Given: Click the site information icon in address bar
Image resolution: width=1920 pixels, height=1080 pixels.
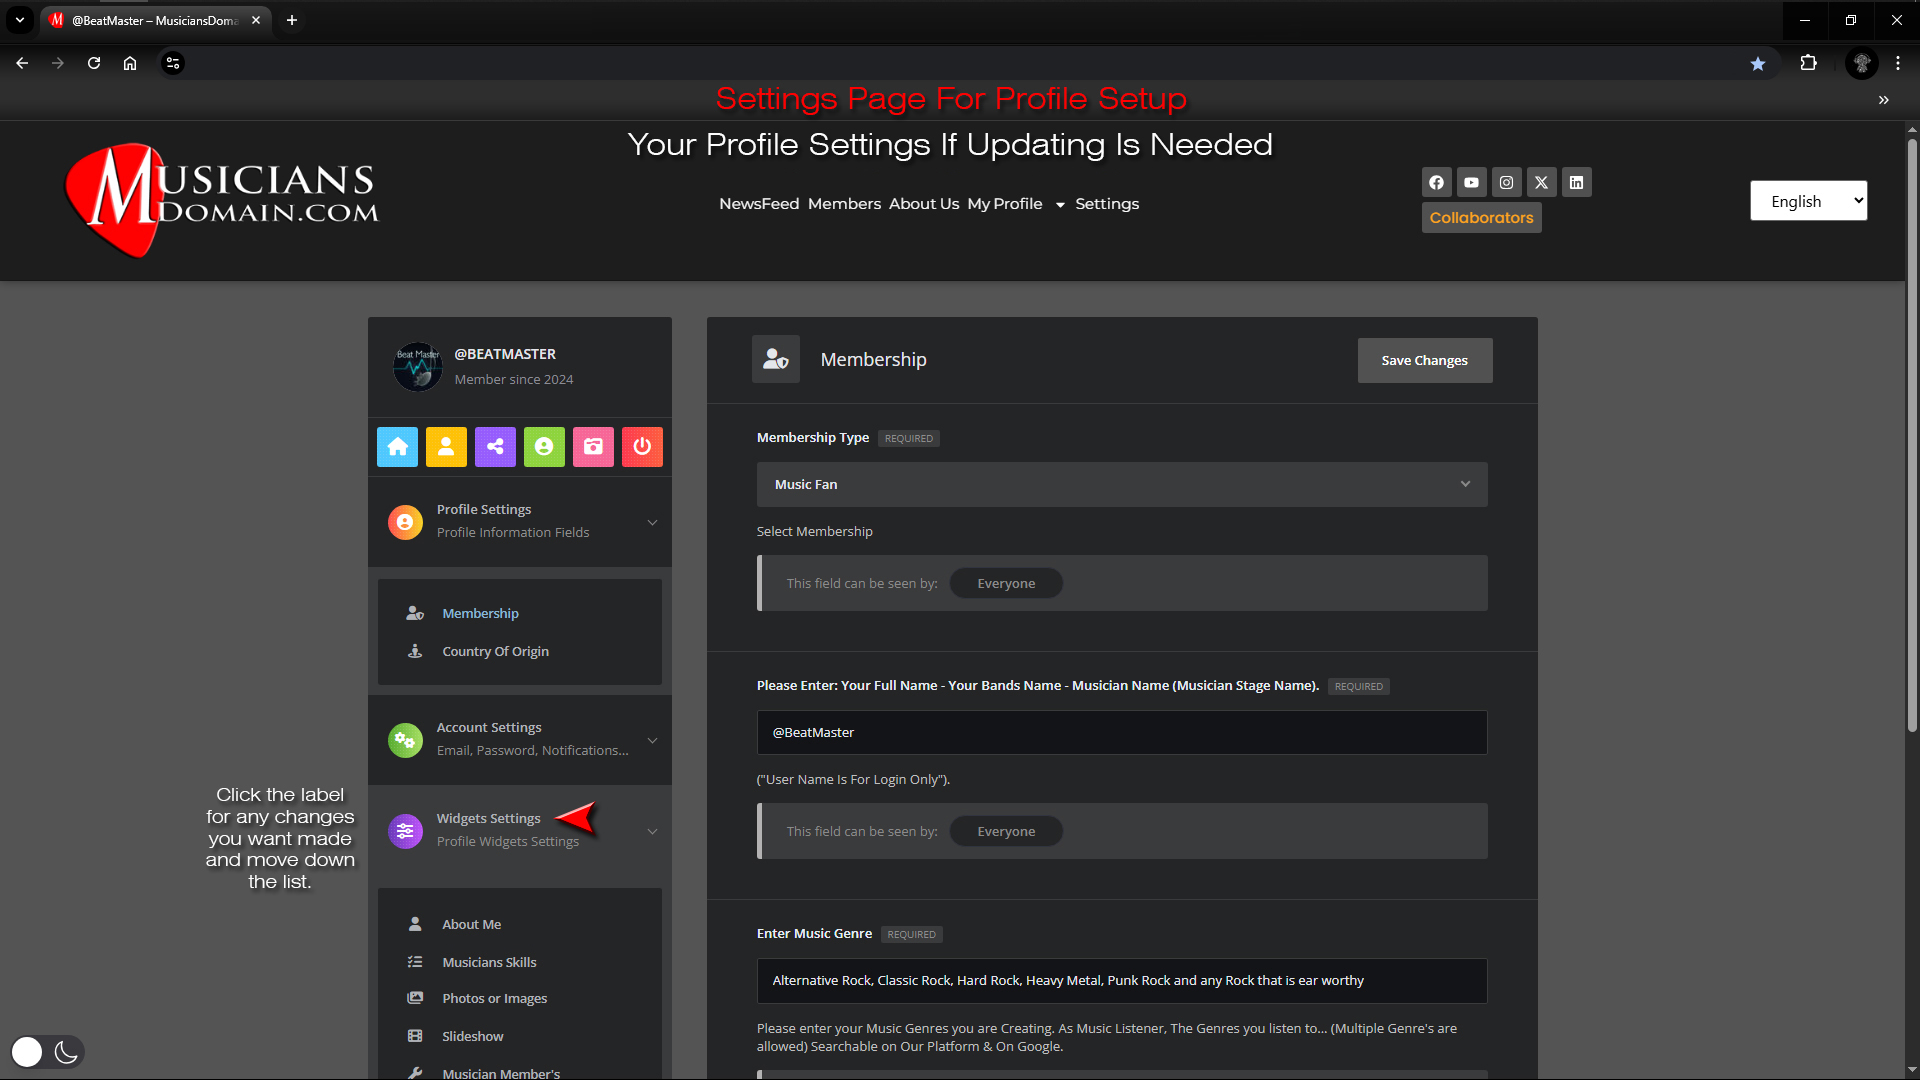Looking at the screenshot, I should point(173,63).
